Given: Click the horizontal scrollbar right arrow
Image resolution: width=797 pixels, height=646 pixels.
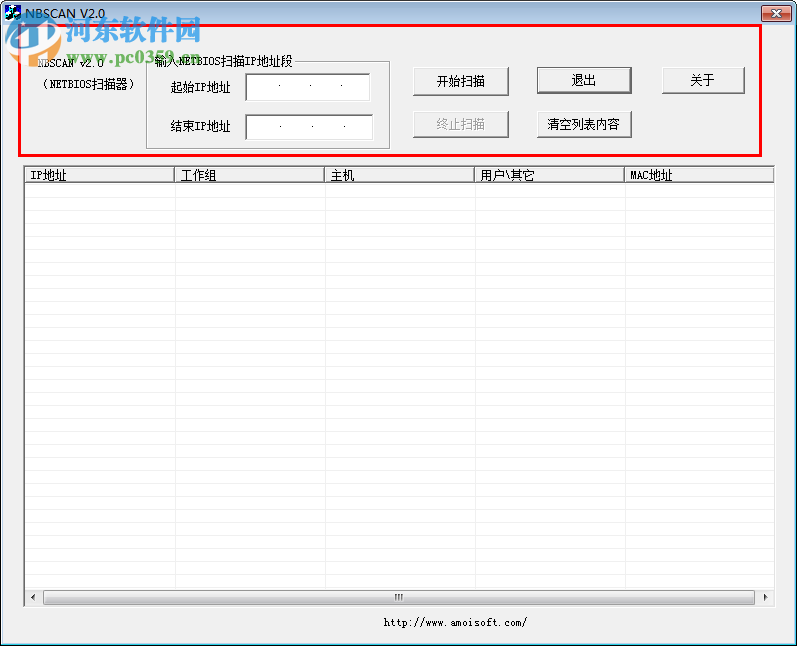Looking at the screenshot, I should 765,597.
